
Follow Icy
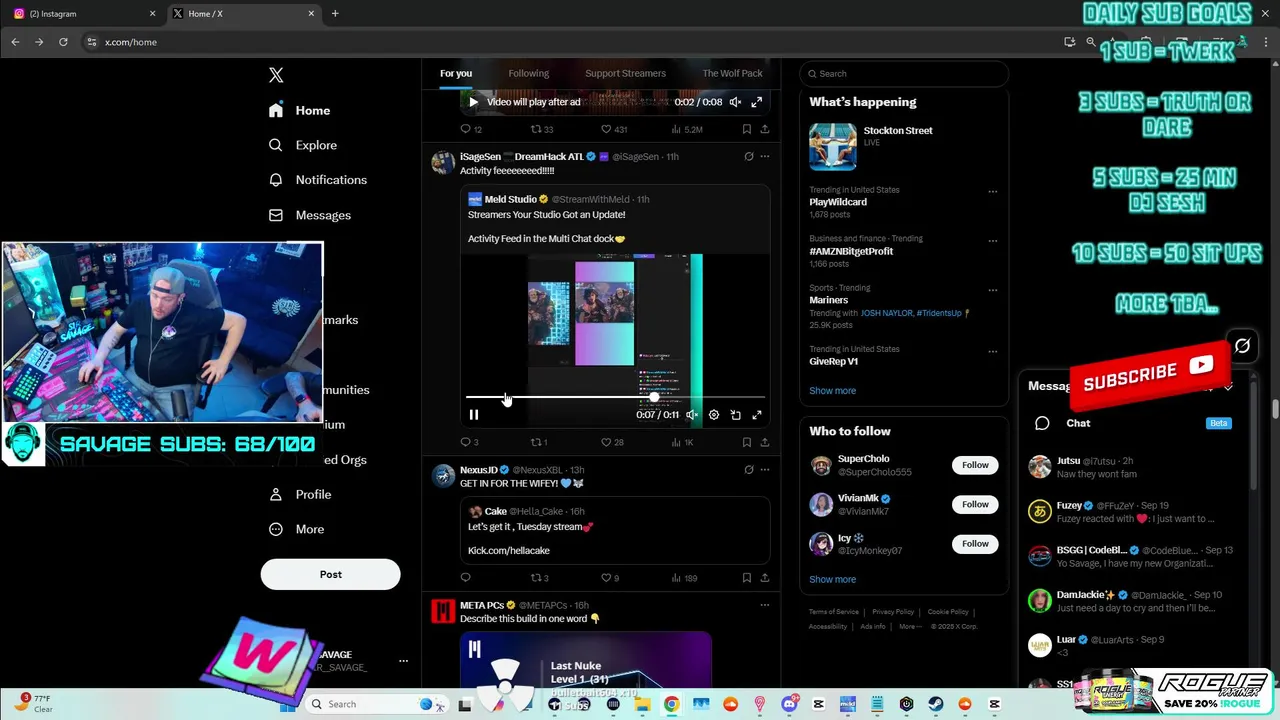975,544
